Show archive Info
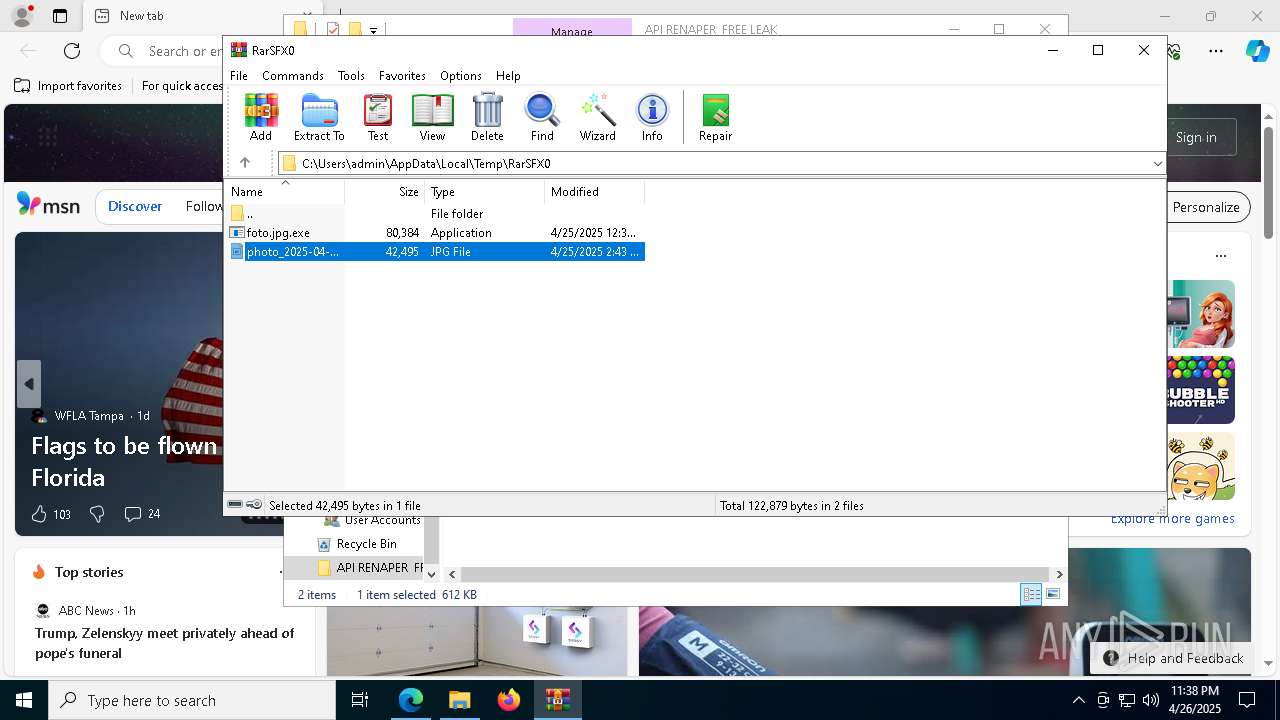Viewport: 1280px width, 720px height. tap(652, 117)
